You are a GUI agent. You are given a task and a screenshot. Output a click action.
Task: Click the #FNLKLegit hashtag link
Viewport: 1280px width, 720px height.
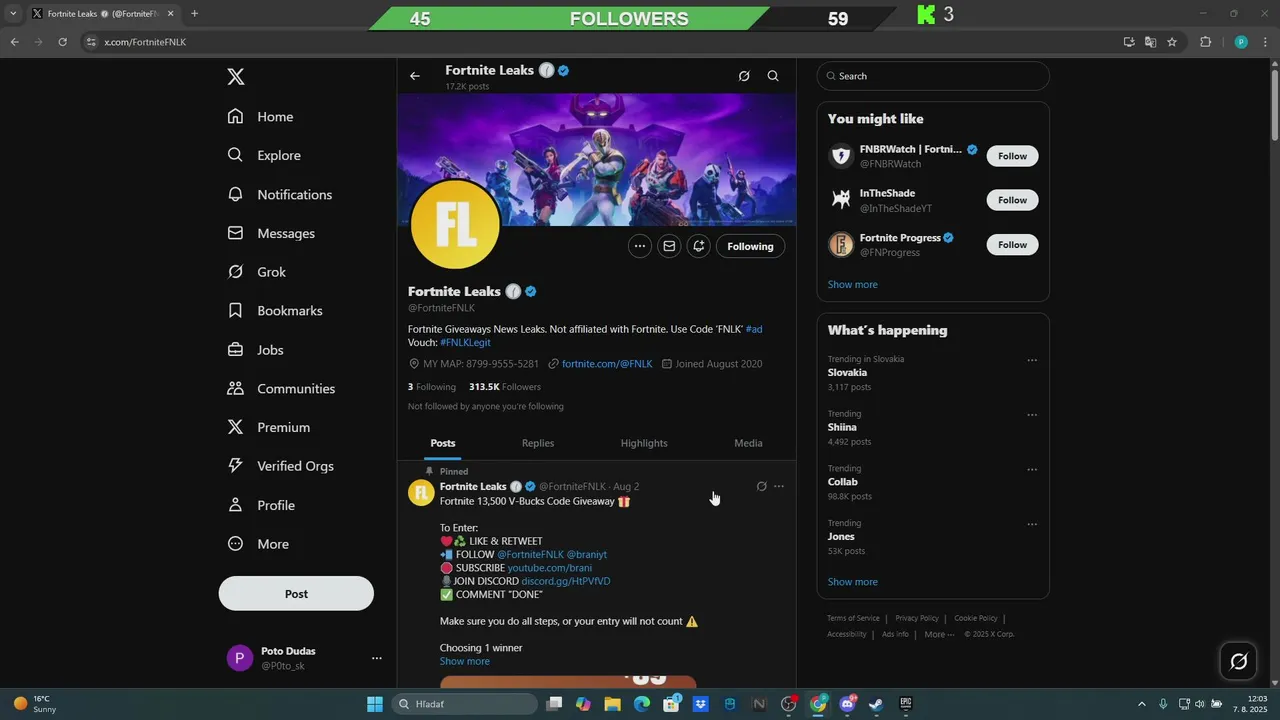(x=465, y=342)
